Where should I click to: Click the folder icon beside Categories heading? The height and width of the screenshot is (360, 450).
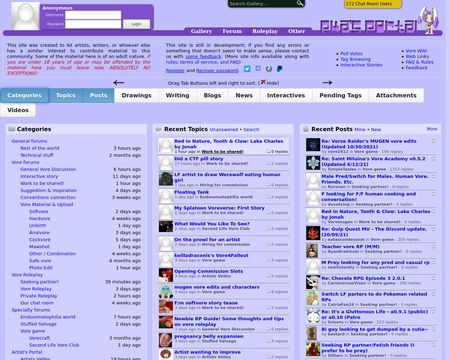11,129
